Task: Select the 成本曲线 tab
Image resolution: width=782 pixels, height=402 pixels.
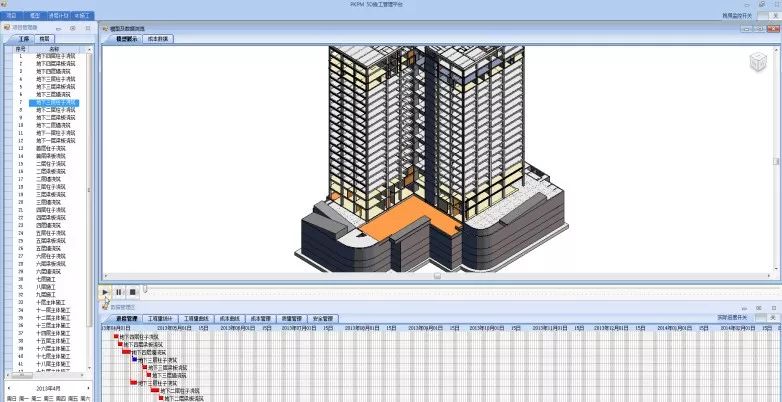Action: click(229, 318)
